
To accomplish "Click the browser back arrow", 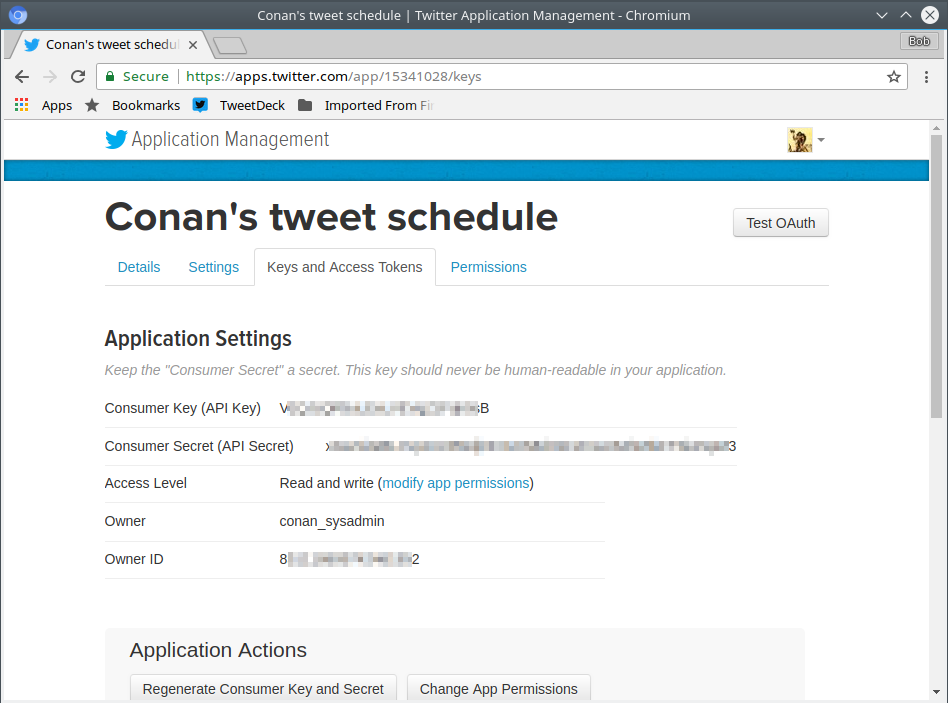I will (22, 77).
